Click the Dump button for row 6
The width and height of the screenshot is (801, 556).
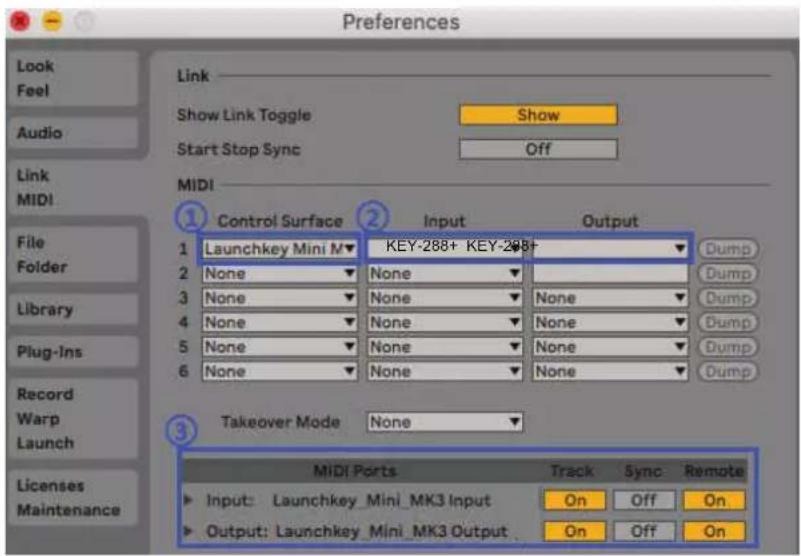(x=728, y=372)
